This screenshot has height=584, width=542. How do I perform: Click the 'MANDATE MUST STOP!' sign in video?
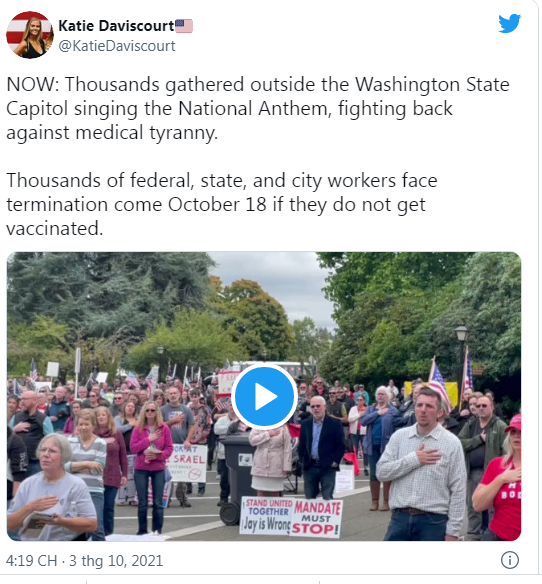click(x=316, y=518)
